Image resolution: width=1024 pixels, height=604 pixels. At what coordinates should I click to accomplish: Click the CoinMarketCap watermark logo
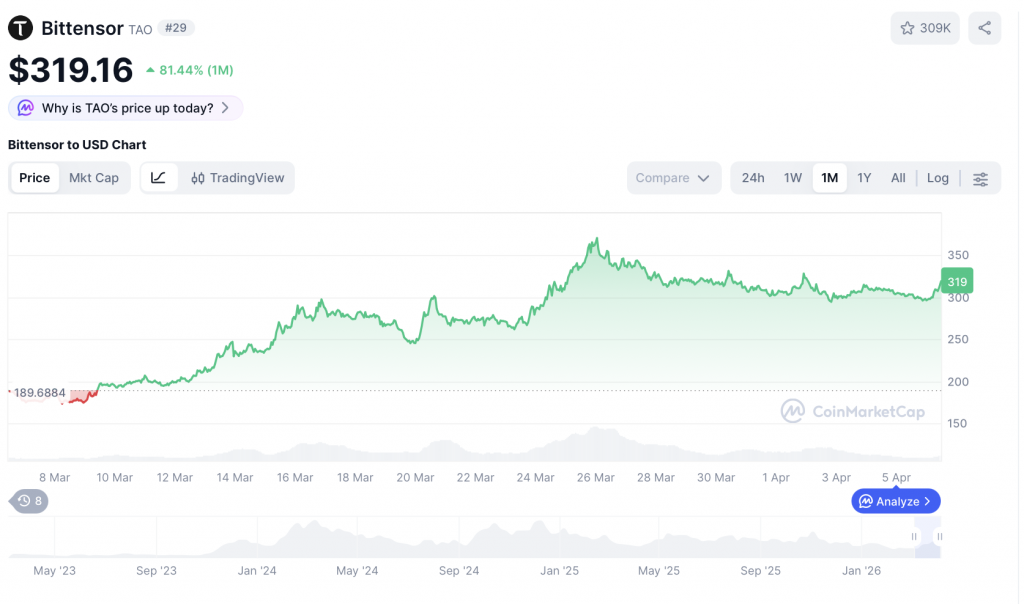pyautogui.click(x=852, y=411)
